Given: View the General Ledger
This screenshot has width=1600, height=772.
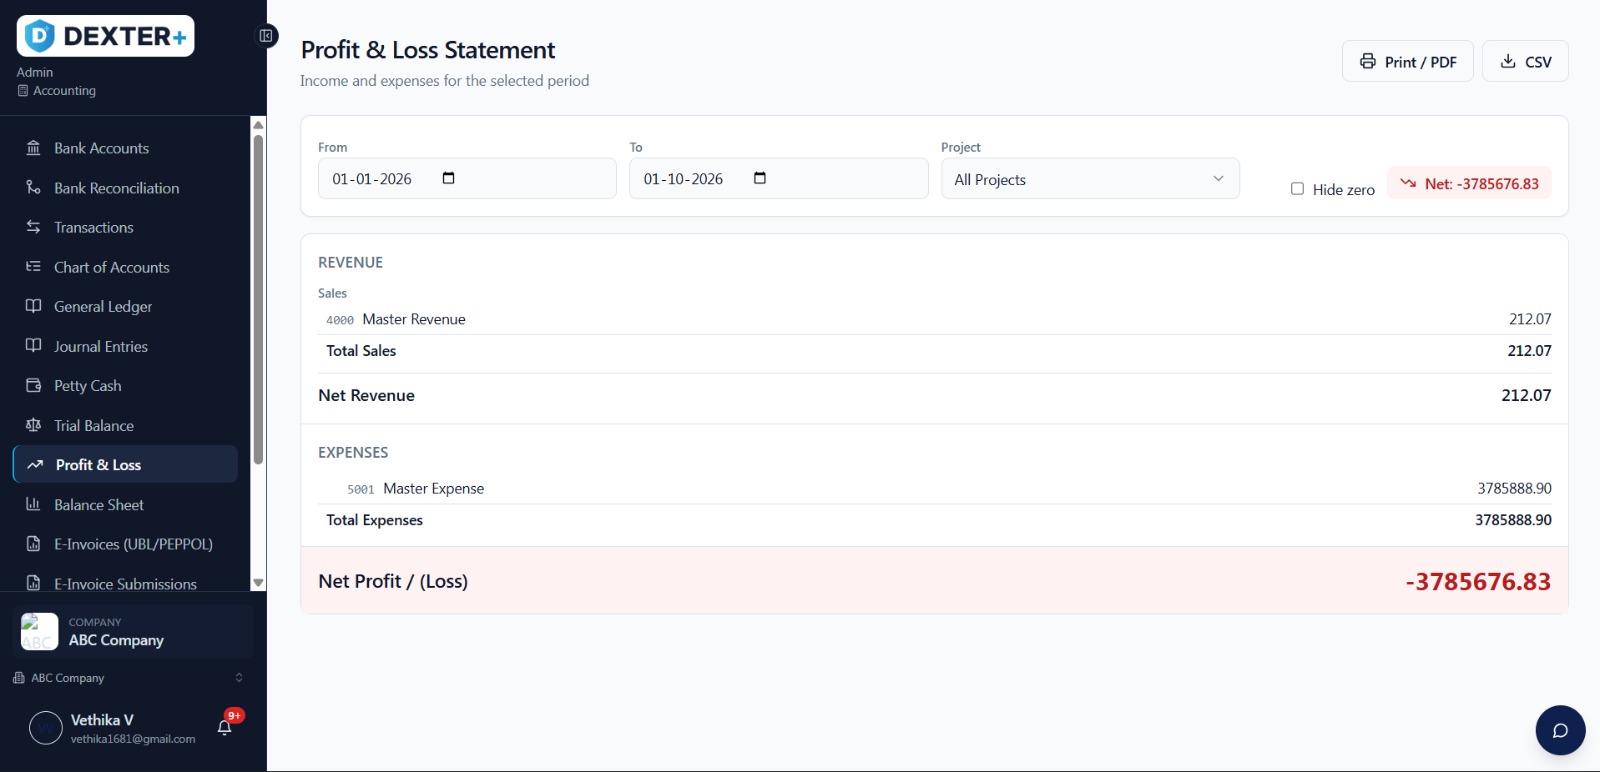Looking at the screenshot, I should tap(125, 306).
